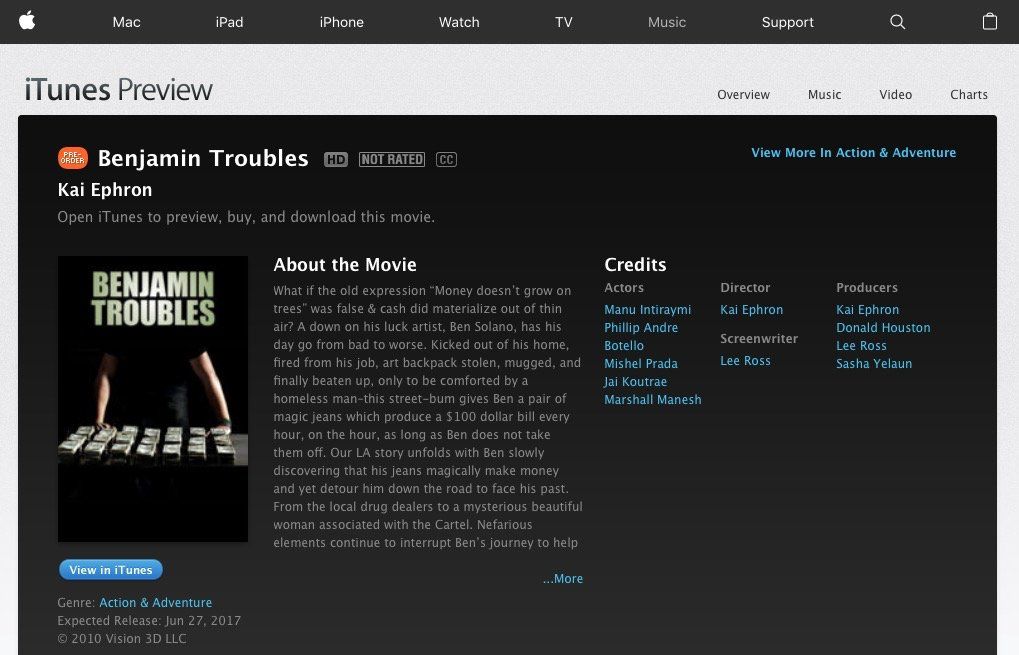Switch to the Video tab
Image resolution: width=1019 pixels, height=655 pixels.
point(896,94)
